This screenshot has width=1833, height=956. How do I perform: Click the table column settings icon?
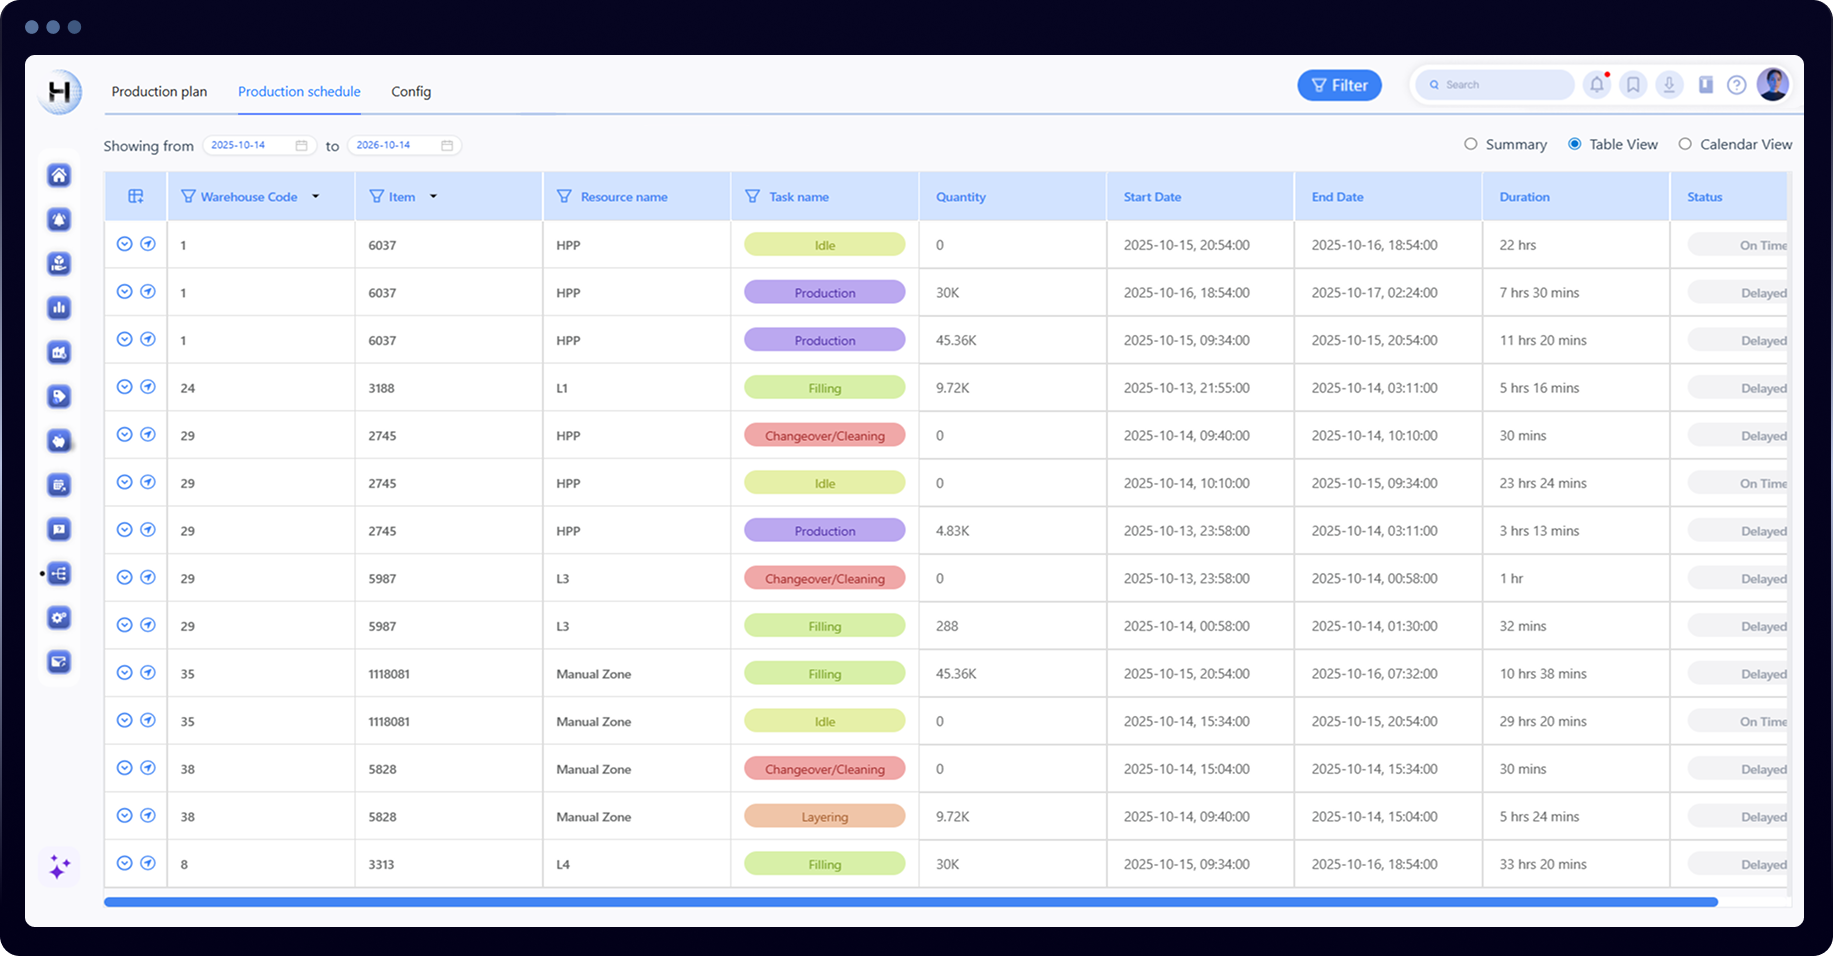[136, 196]
